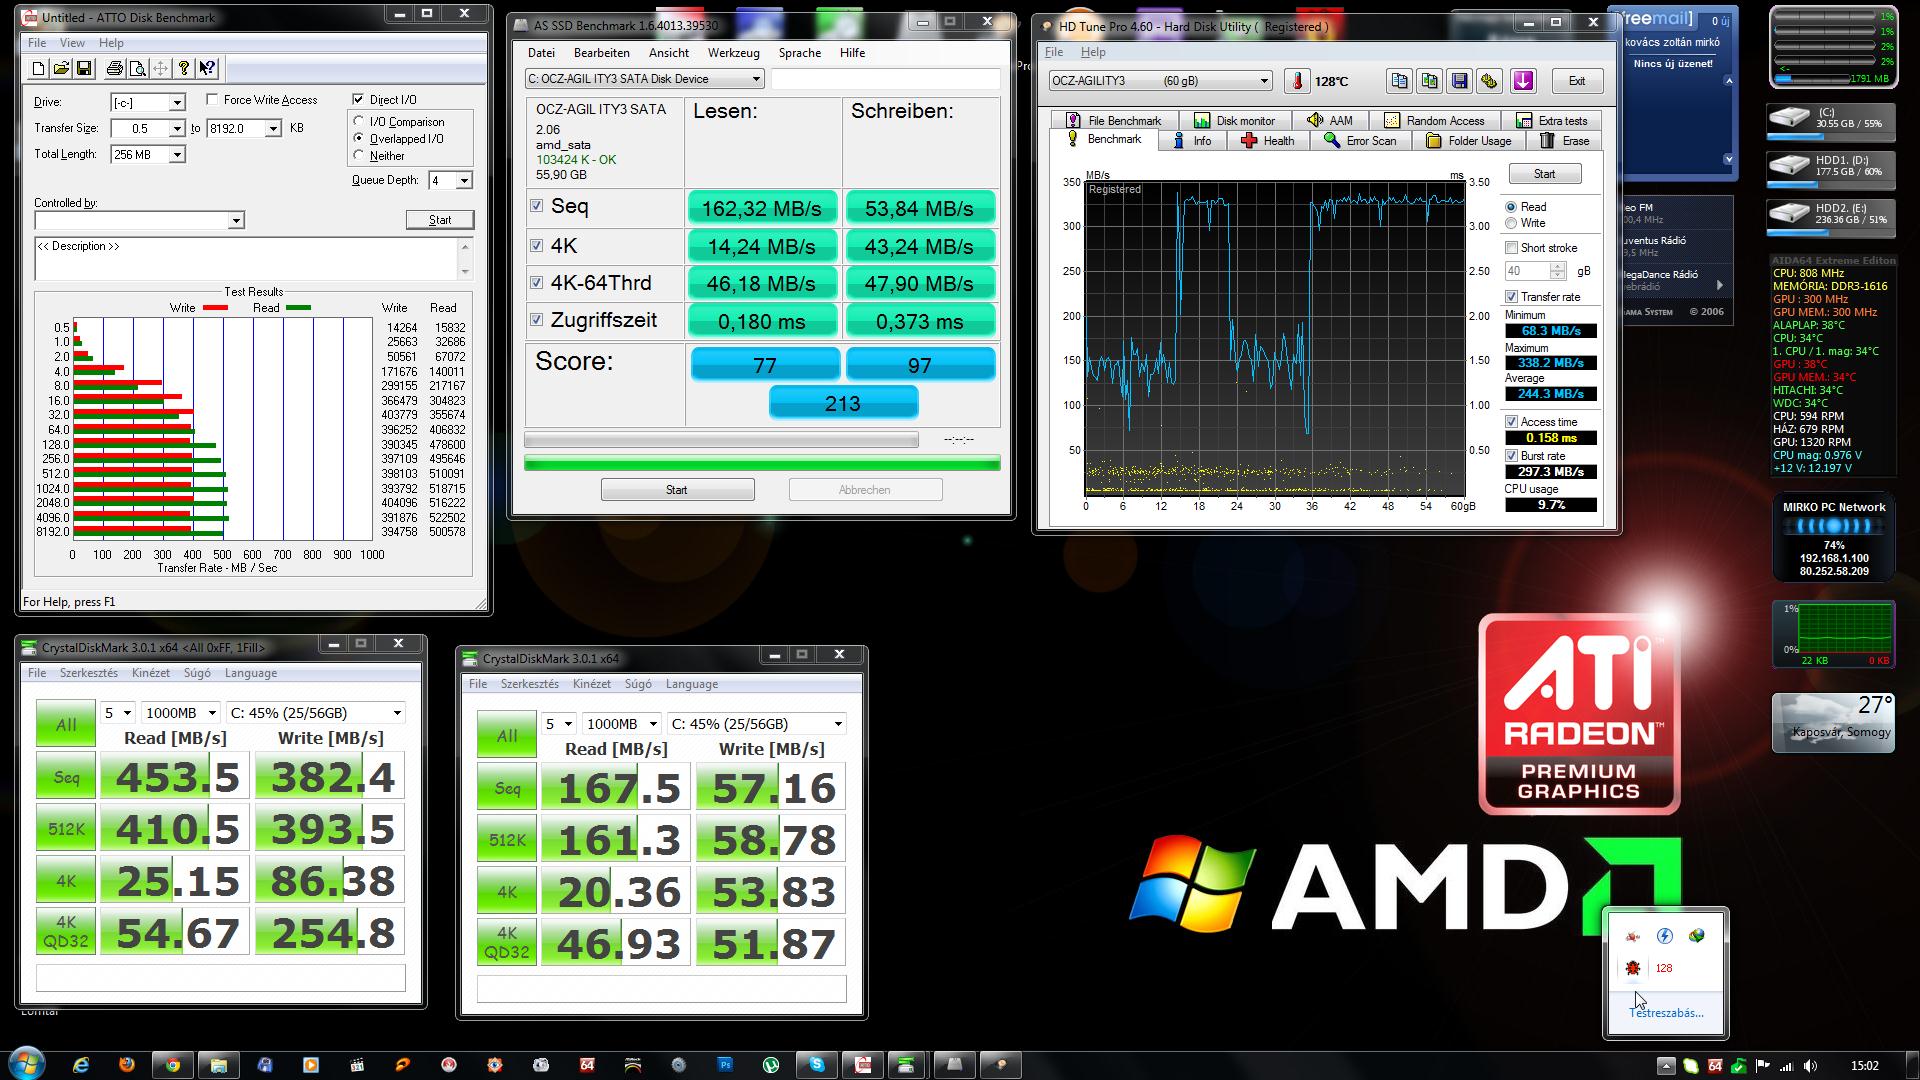This screenshot has height=1080, width=1920.
Task: Click the thermometer temperature icon in HD Tune
Action: pos(1297,82)
